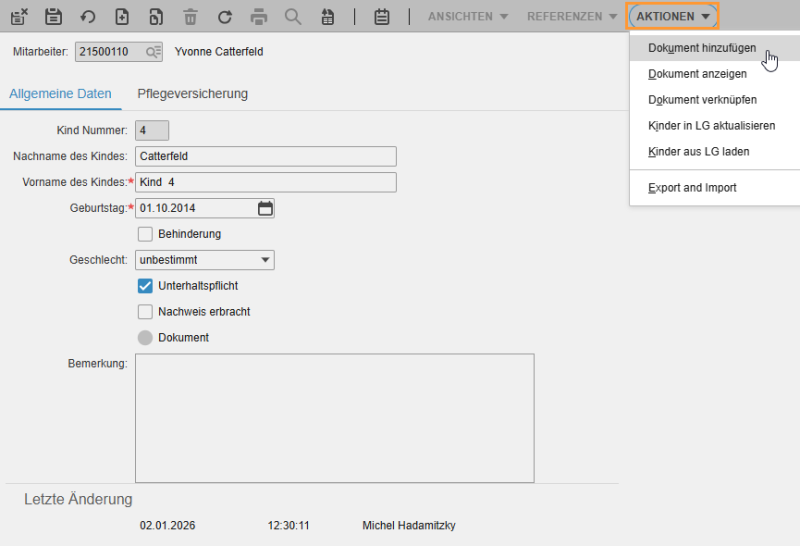Open the Mitarbeiter lookup search icon
The image size is (800, 546).
pyautogui.click(x=153, y=52)
